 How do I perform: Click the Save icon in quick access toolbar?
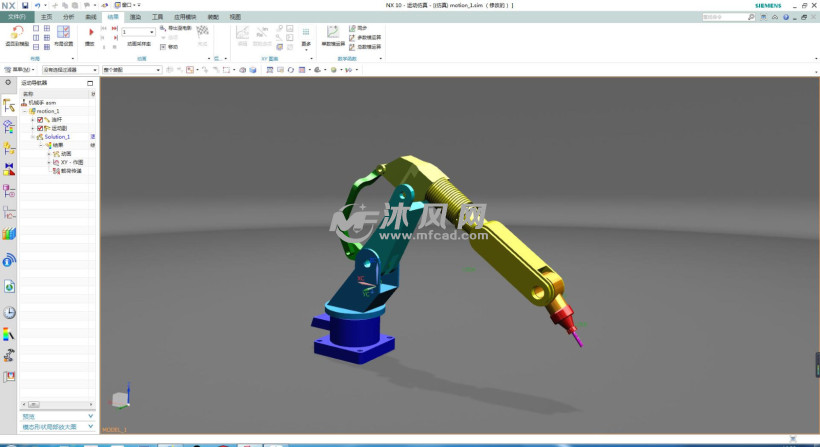(x=25, y=5)
